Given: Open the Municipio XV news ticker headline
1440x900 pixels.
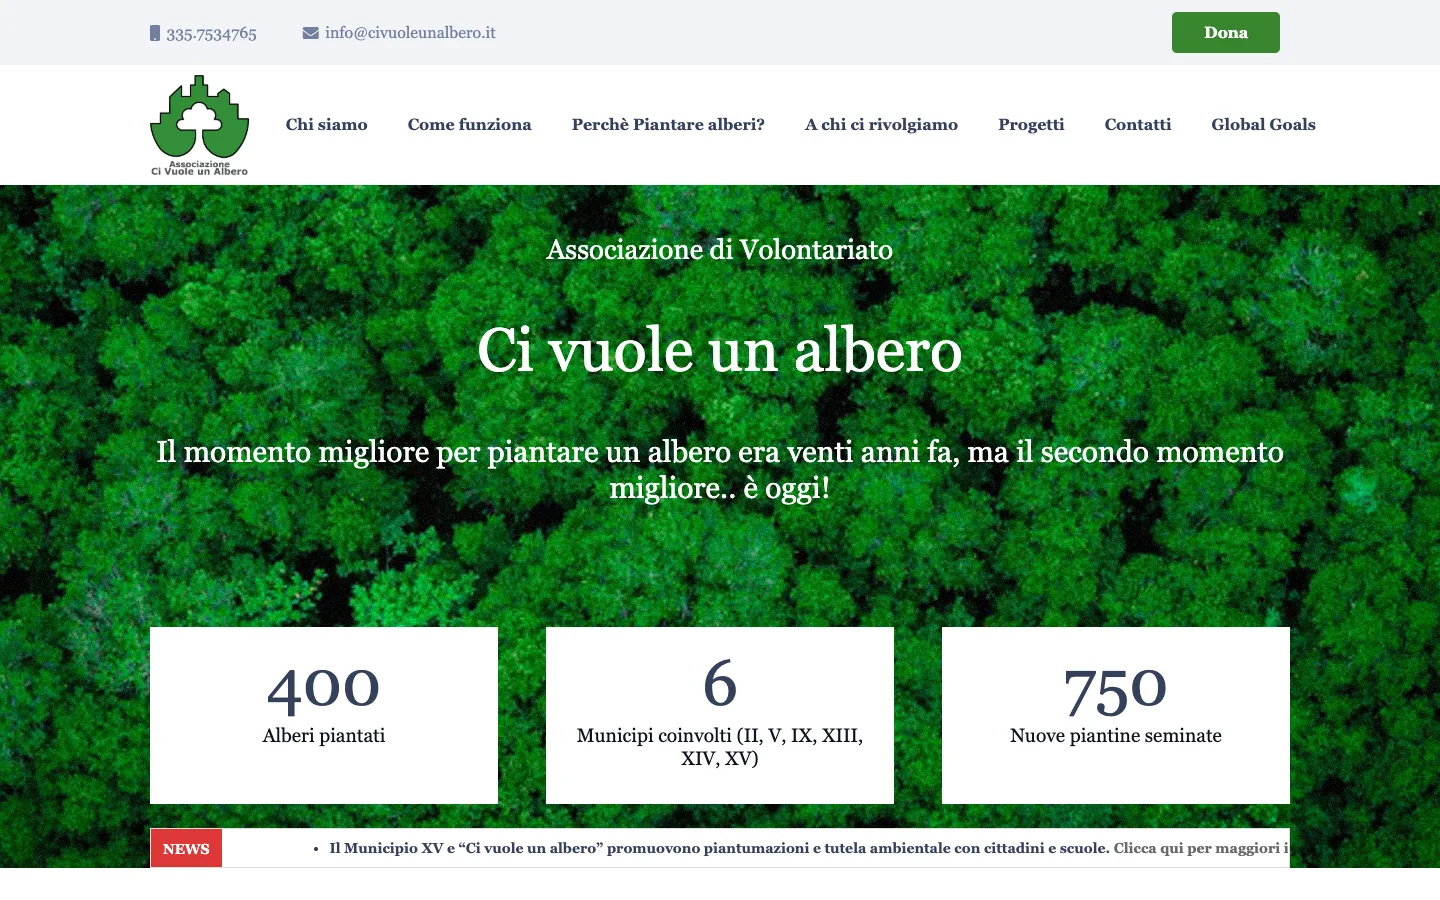Looking at the screenshot, I should [x=719, y=848].
